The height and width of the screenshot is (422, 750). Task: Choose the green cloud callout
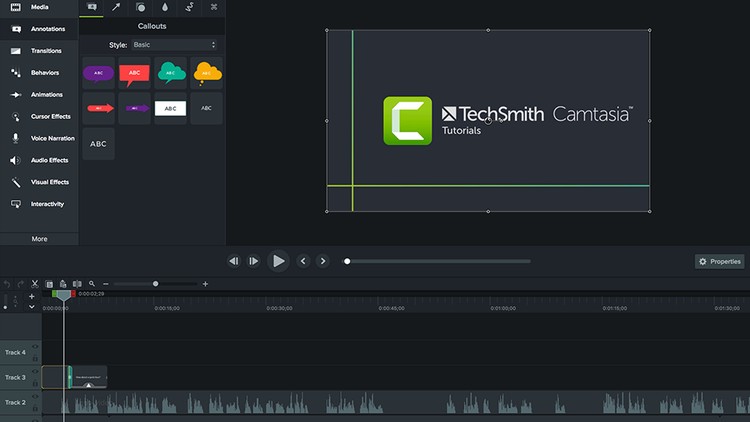(x=170, y=73)
